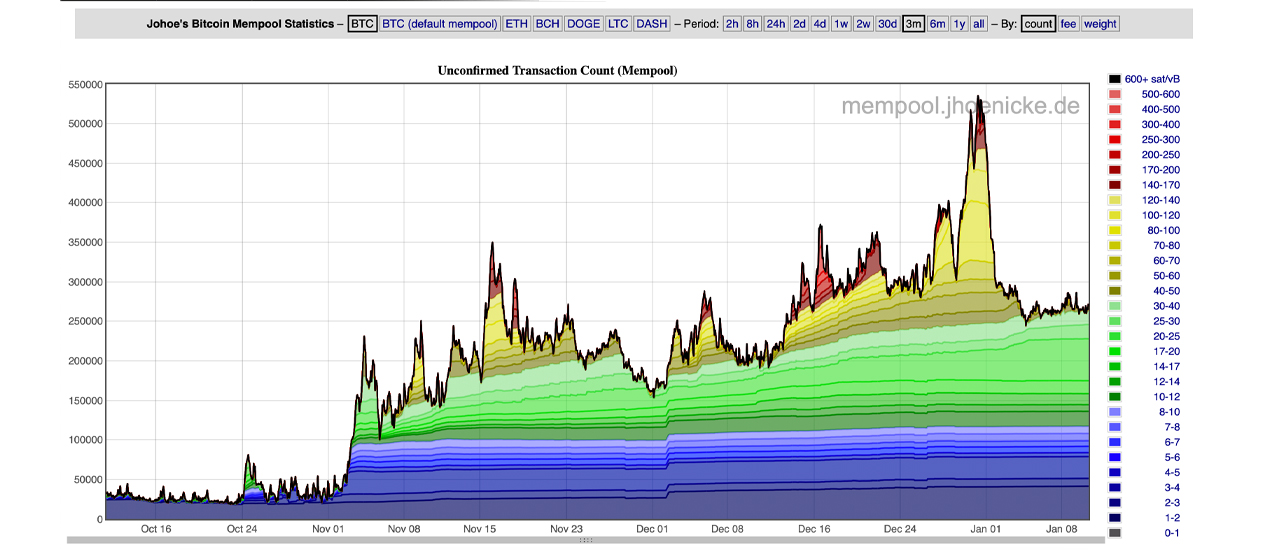This screenshot has height=550, width=1280.
Task: Toggle the 100-120 fee legend entry
Action: click(1160, 215)
